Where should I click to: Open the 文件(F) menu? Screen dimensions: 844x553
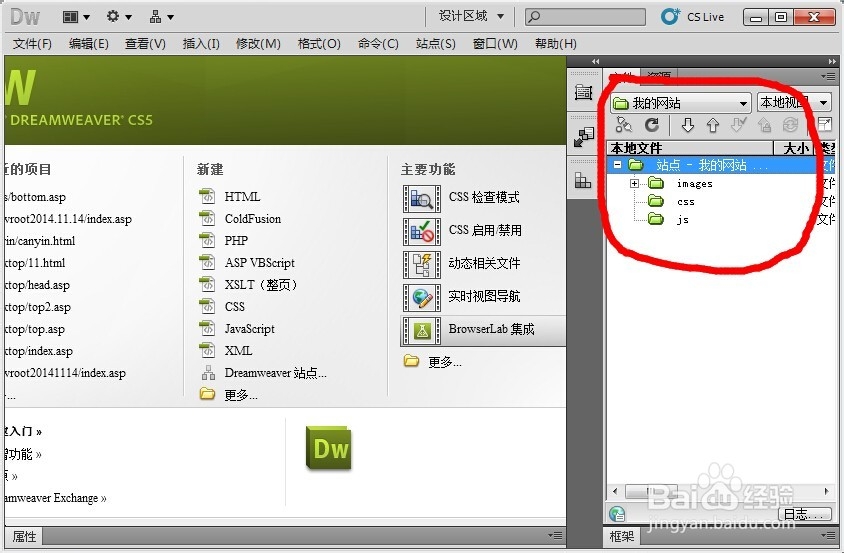tap(32, 44)
